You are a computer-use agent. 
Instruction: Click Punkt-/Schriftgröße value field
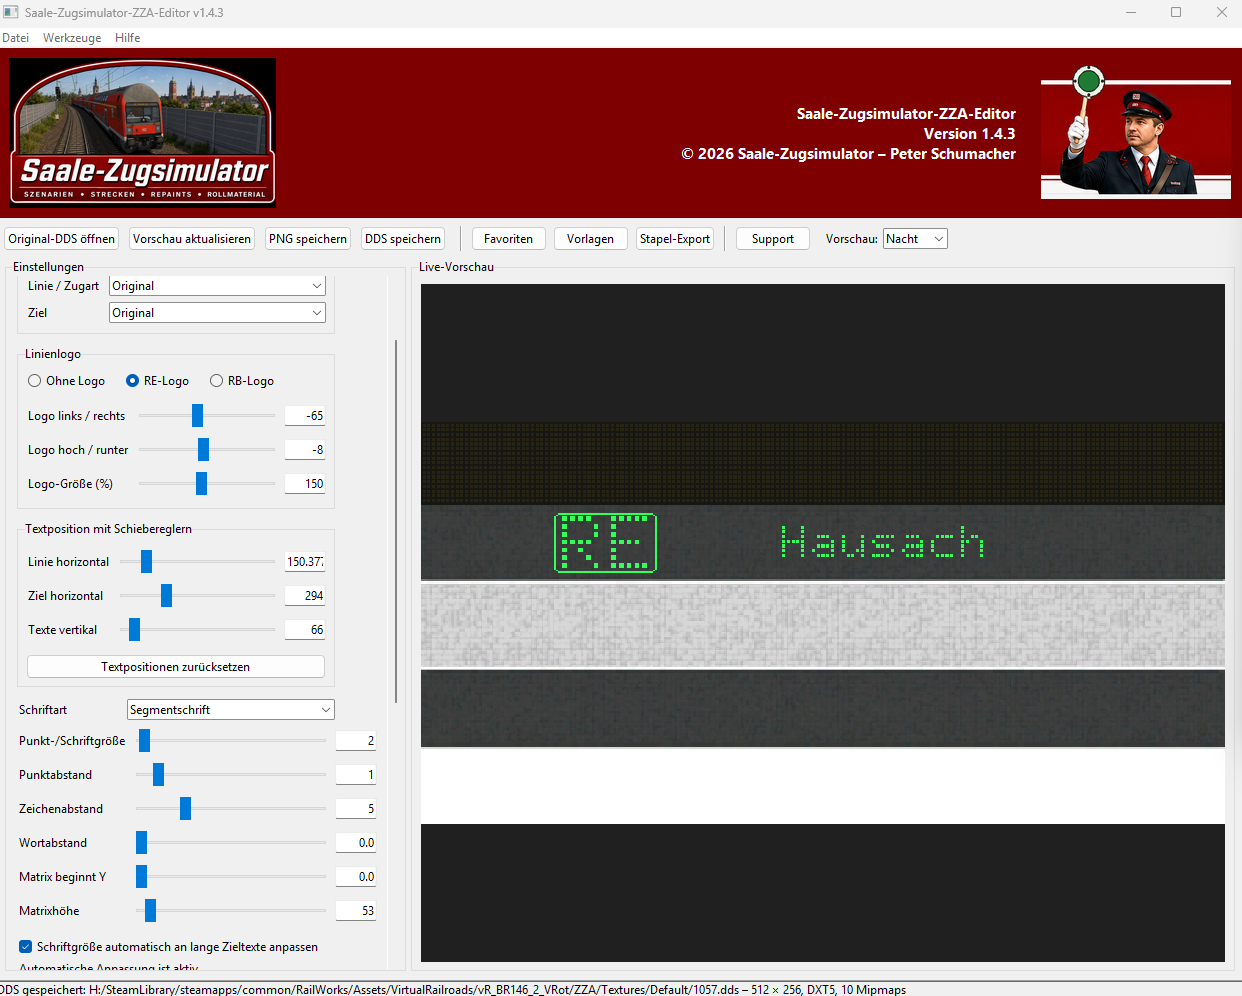point(356,741)
